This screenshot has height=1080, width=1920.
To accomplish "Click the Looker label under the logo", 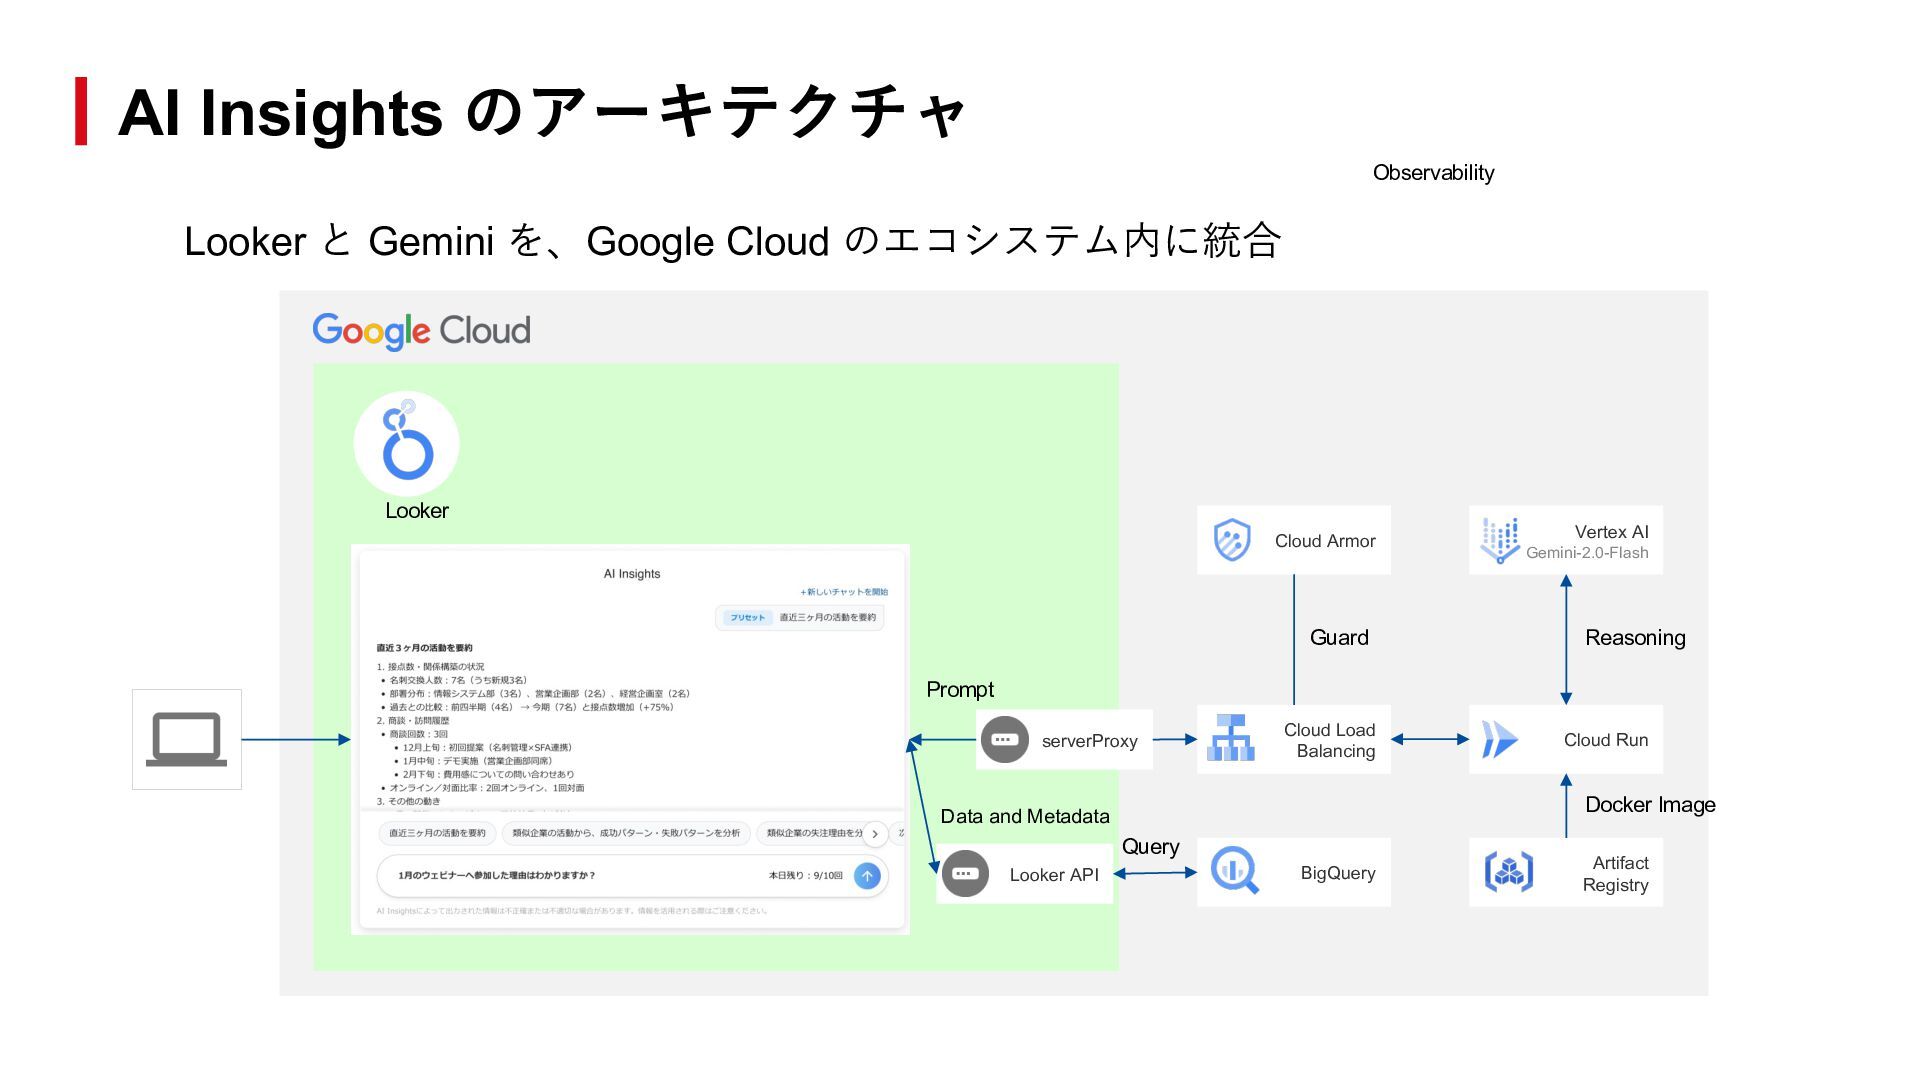I will click(x=417, y=511).
